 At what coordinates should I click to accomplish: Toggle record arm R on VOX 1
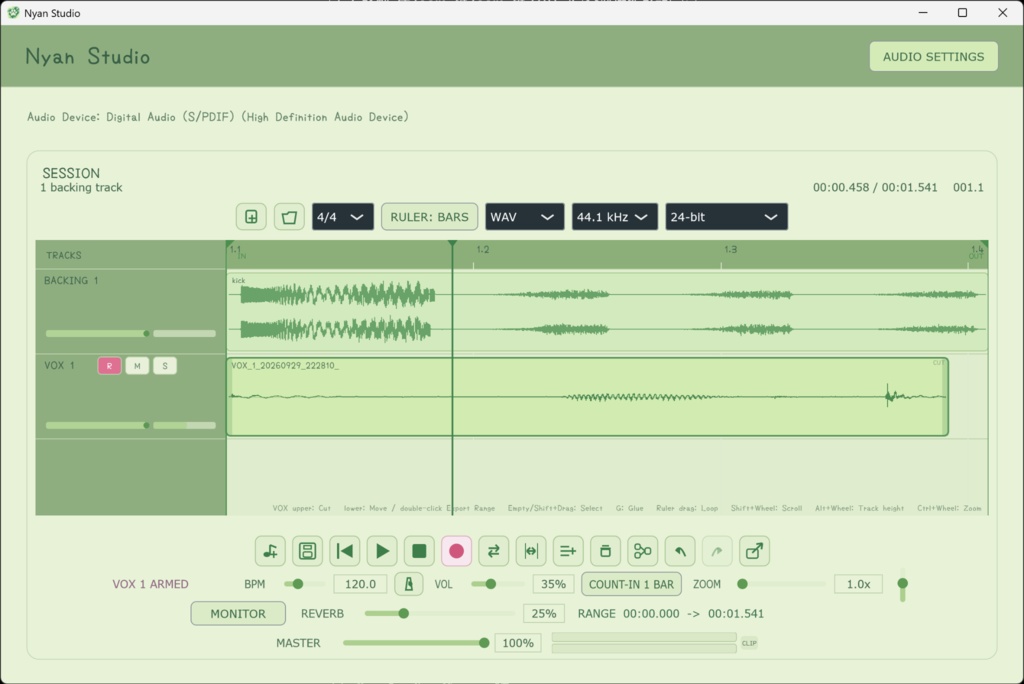point(109,366)
